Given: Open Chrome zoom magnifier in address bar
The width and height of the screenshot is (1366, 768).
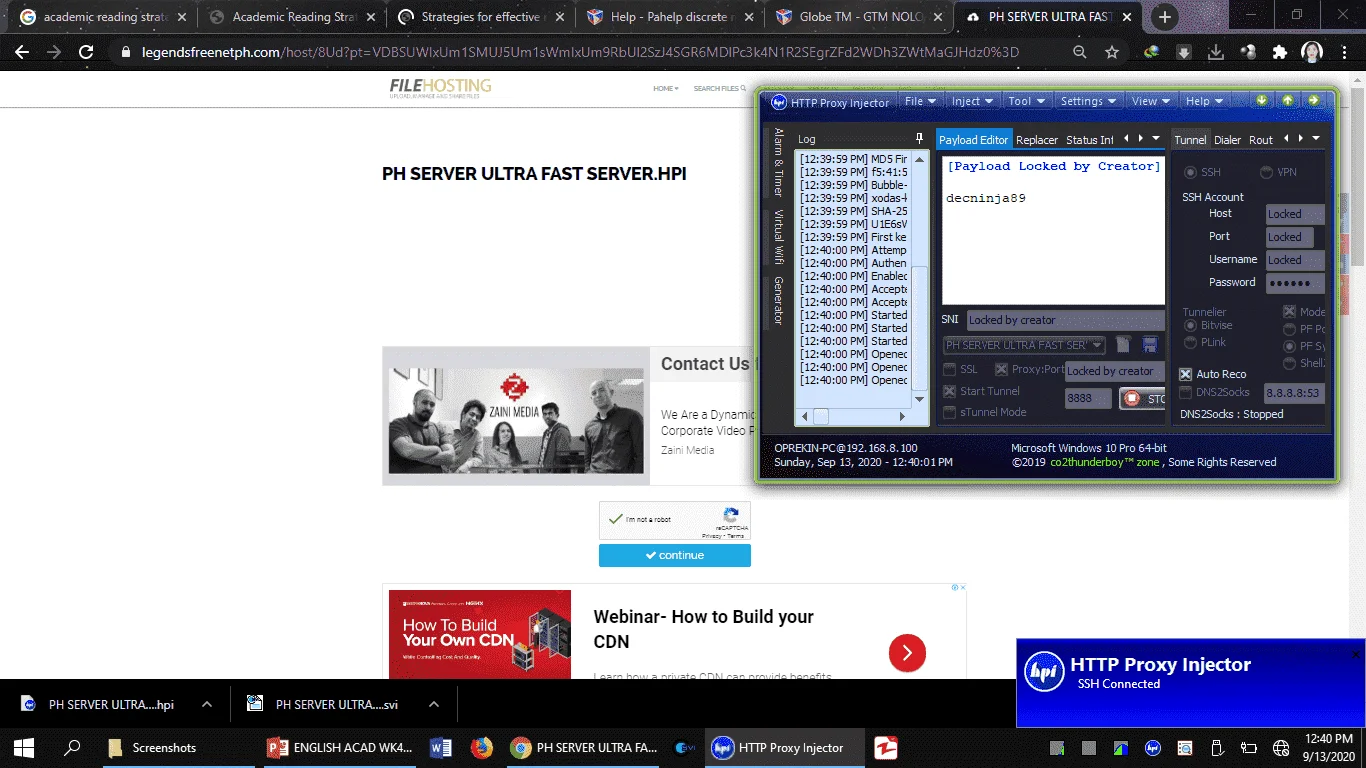Looking at the screenshot, I should (1079, 52).
